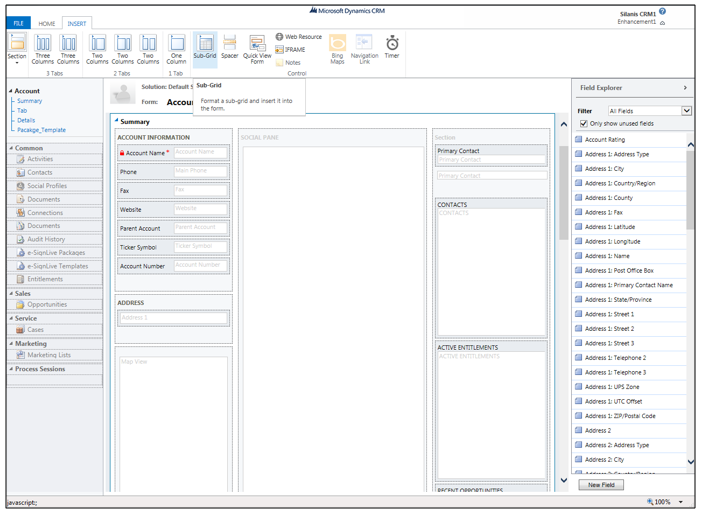
Task: Insert three-tab Three Columns layout, first option
Action: pyautogui.click(x=43, y=49)
